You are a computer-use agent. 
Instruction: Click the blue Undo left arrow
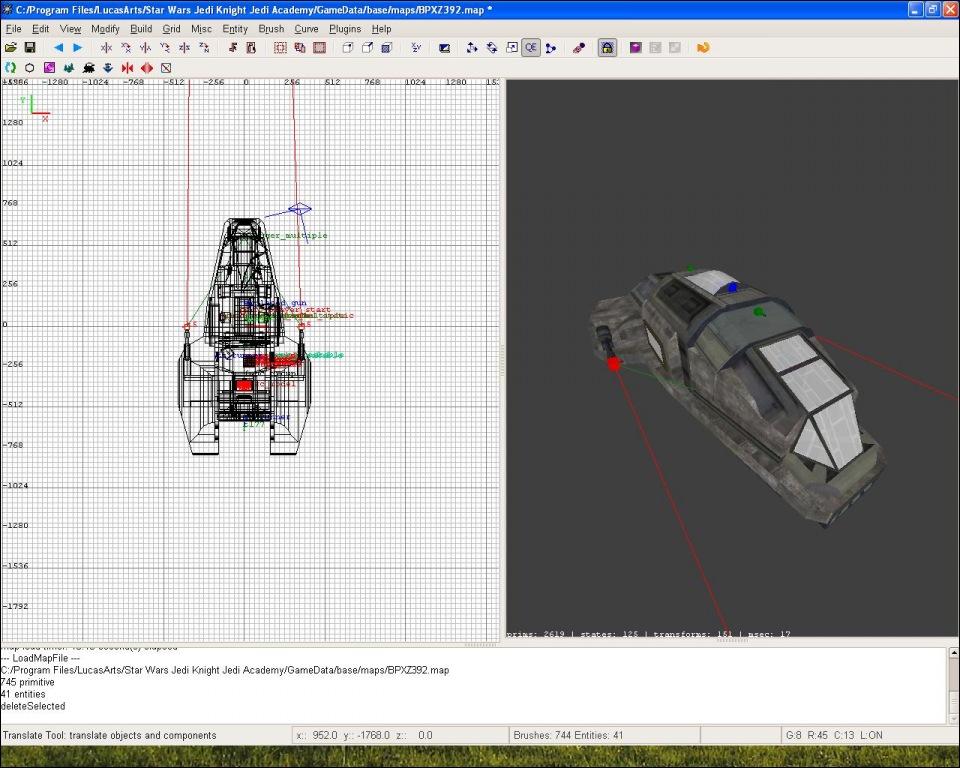[x=58, y=47]
